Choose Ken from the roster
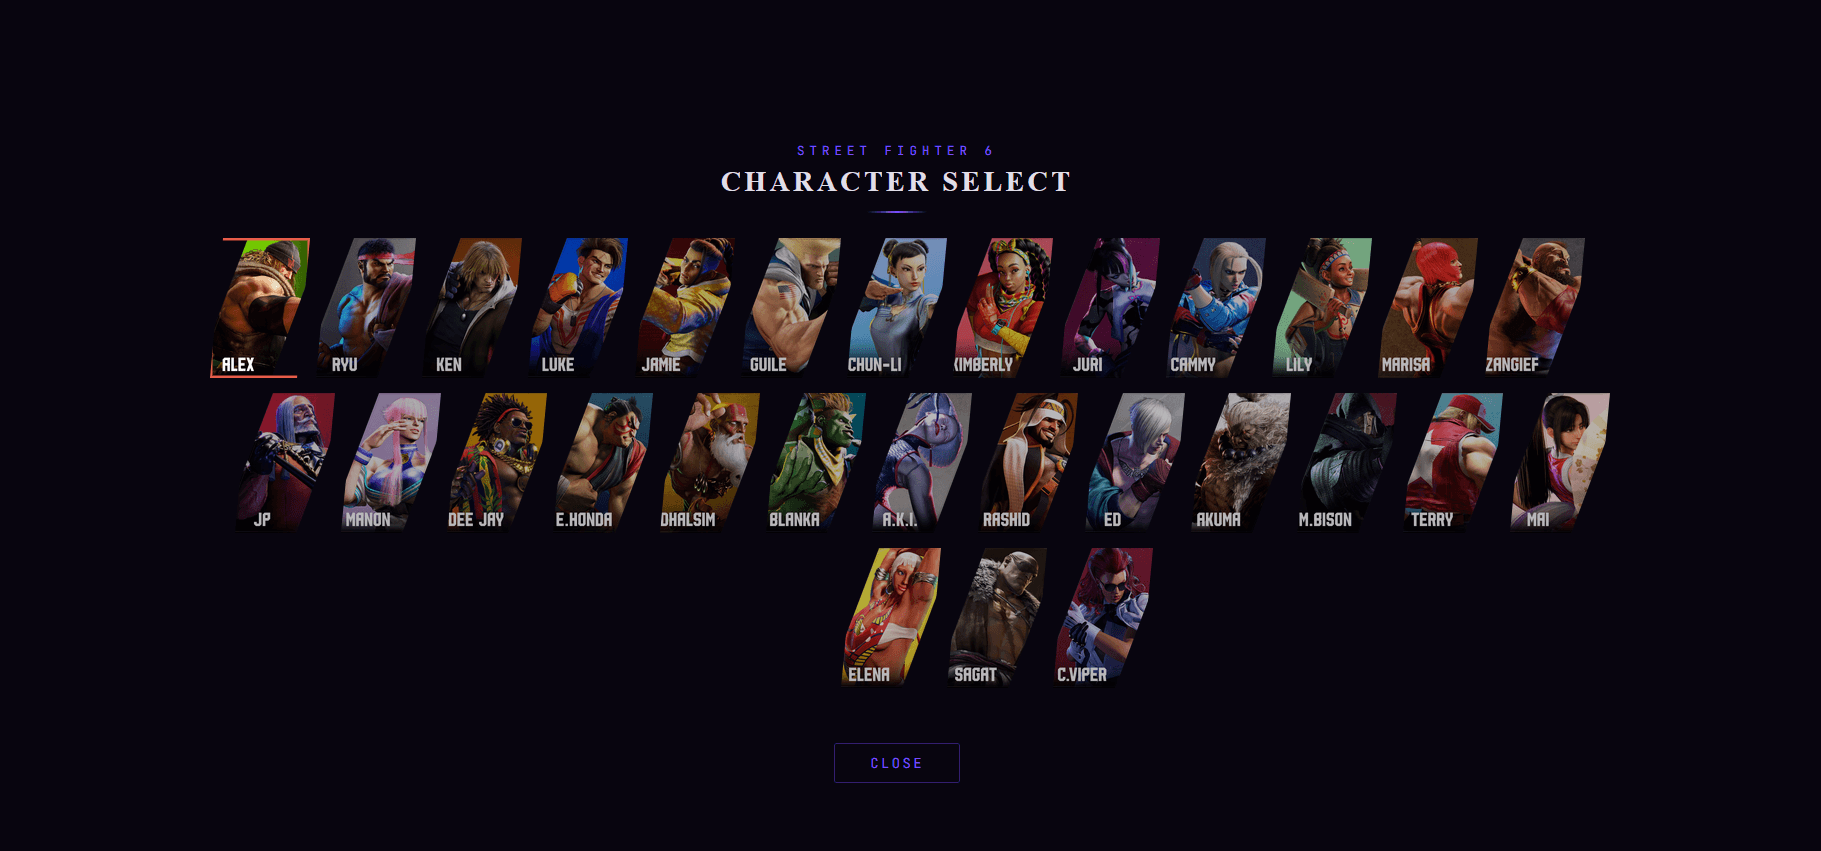This screenshot has width=1821, height=851. click(x=473, y=307)
